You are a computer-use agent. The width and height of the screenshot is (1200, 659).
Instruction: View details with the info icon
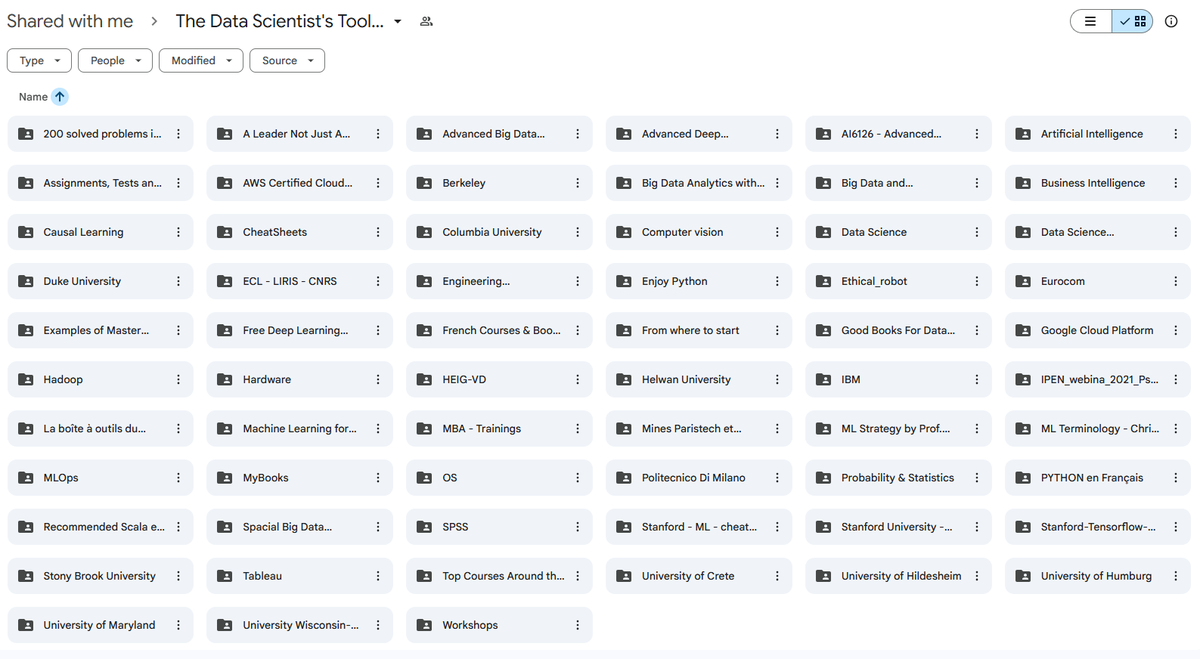(x=1171, y=21)
